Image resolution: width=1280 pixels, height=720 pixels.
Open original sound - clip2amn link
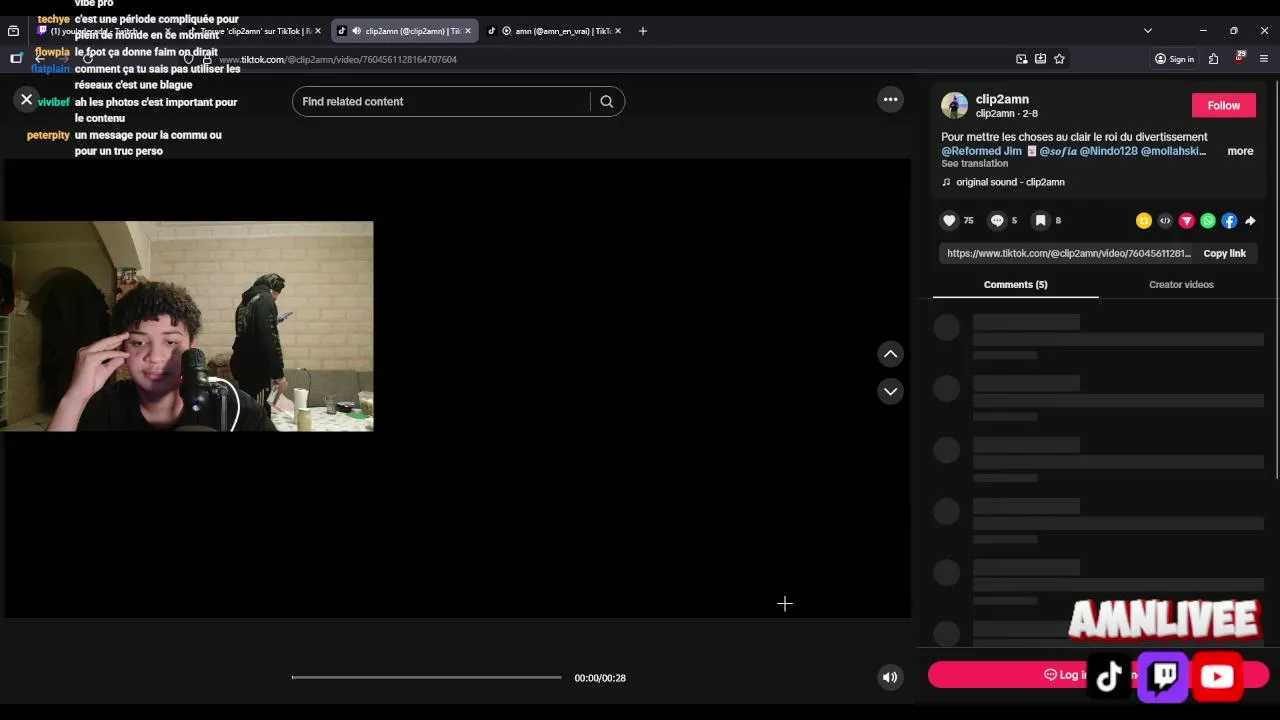[1010, 182]
